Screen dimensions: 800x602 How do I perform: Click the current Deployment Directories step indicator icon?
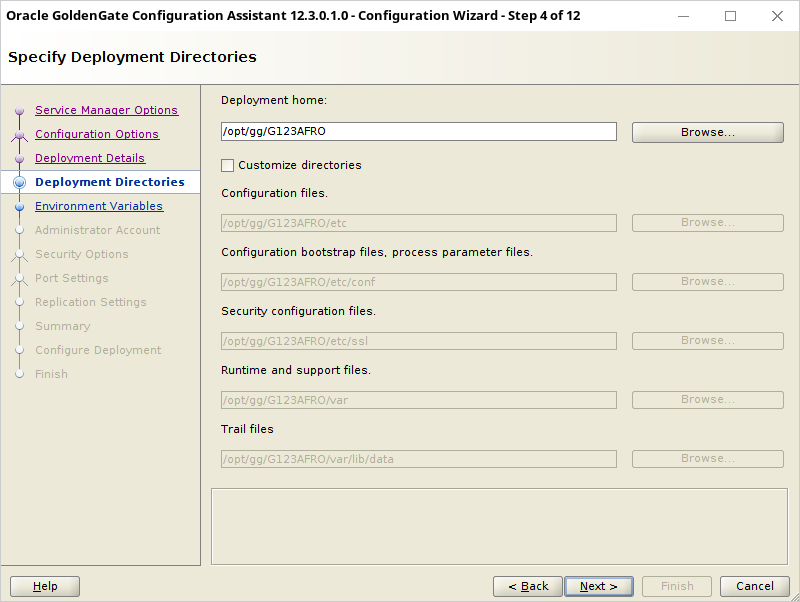coord(19,182)
